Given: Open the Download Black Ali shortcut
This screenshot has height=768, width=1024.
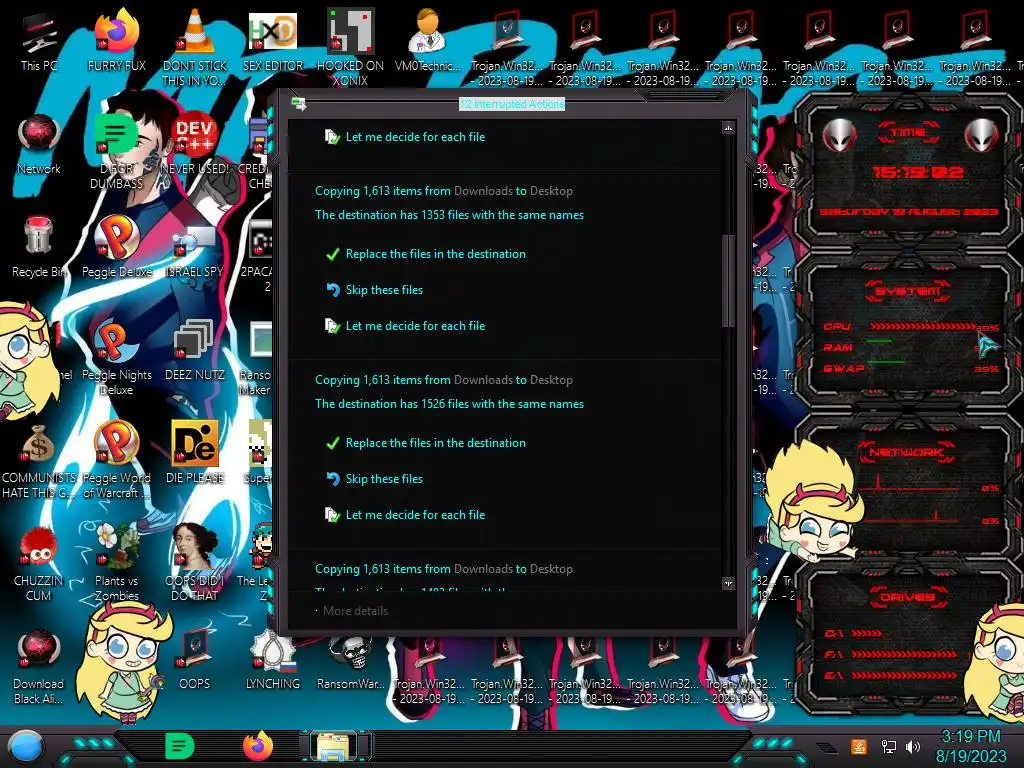Looking at the screenshot, I should coord(39,666).
